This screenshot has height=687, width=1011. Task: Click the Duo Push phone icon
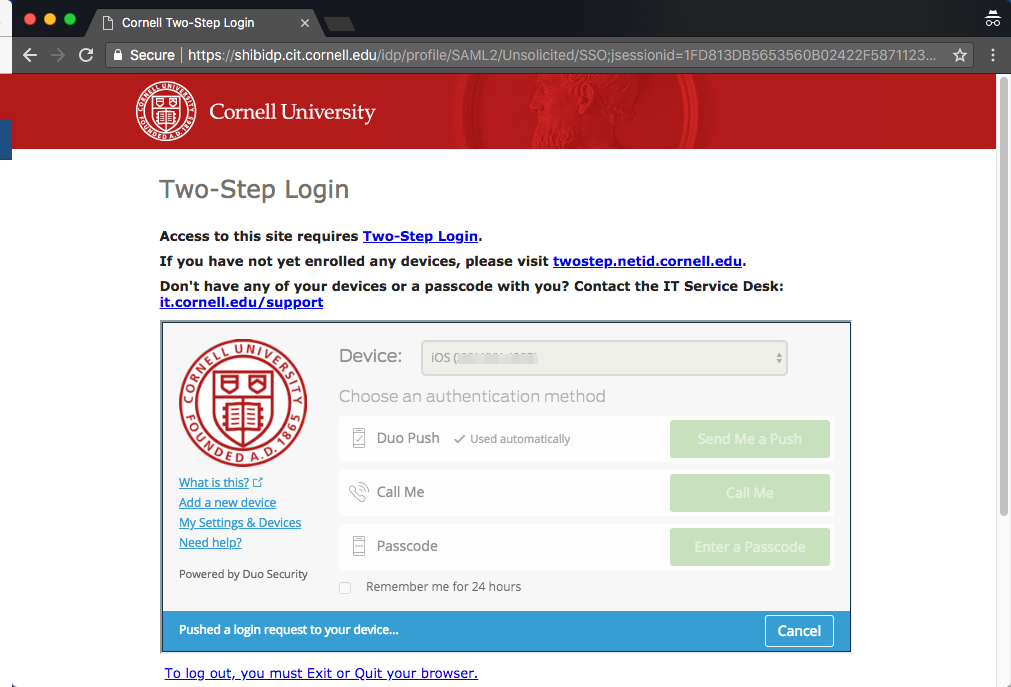pyautogui.click(x=358, y=438)
